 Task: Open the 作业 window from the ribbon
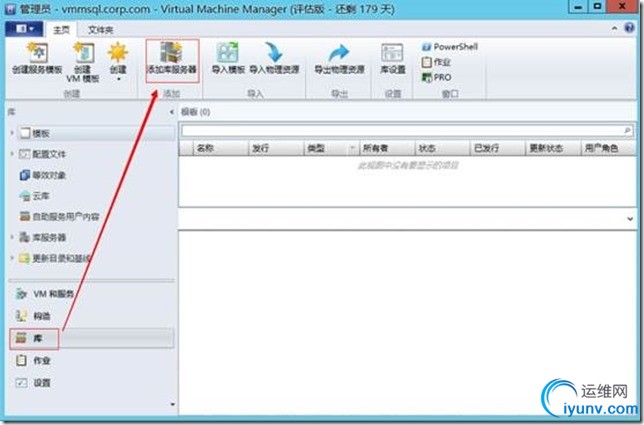pyautogui.click(x=437, y=62)
